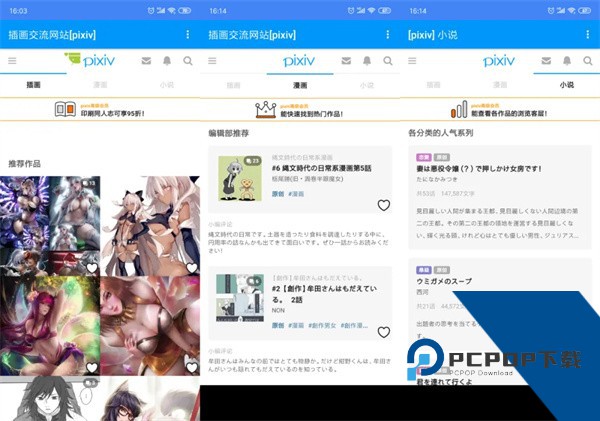Open the hamburger menu in the left screen

[x=12, y=61]
